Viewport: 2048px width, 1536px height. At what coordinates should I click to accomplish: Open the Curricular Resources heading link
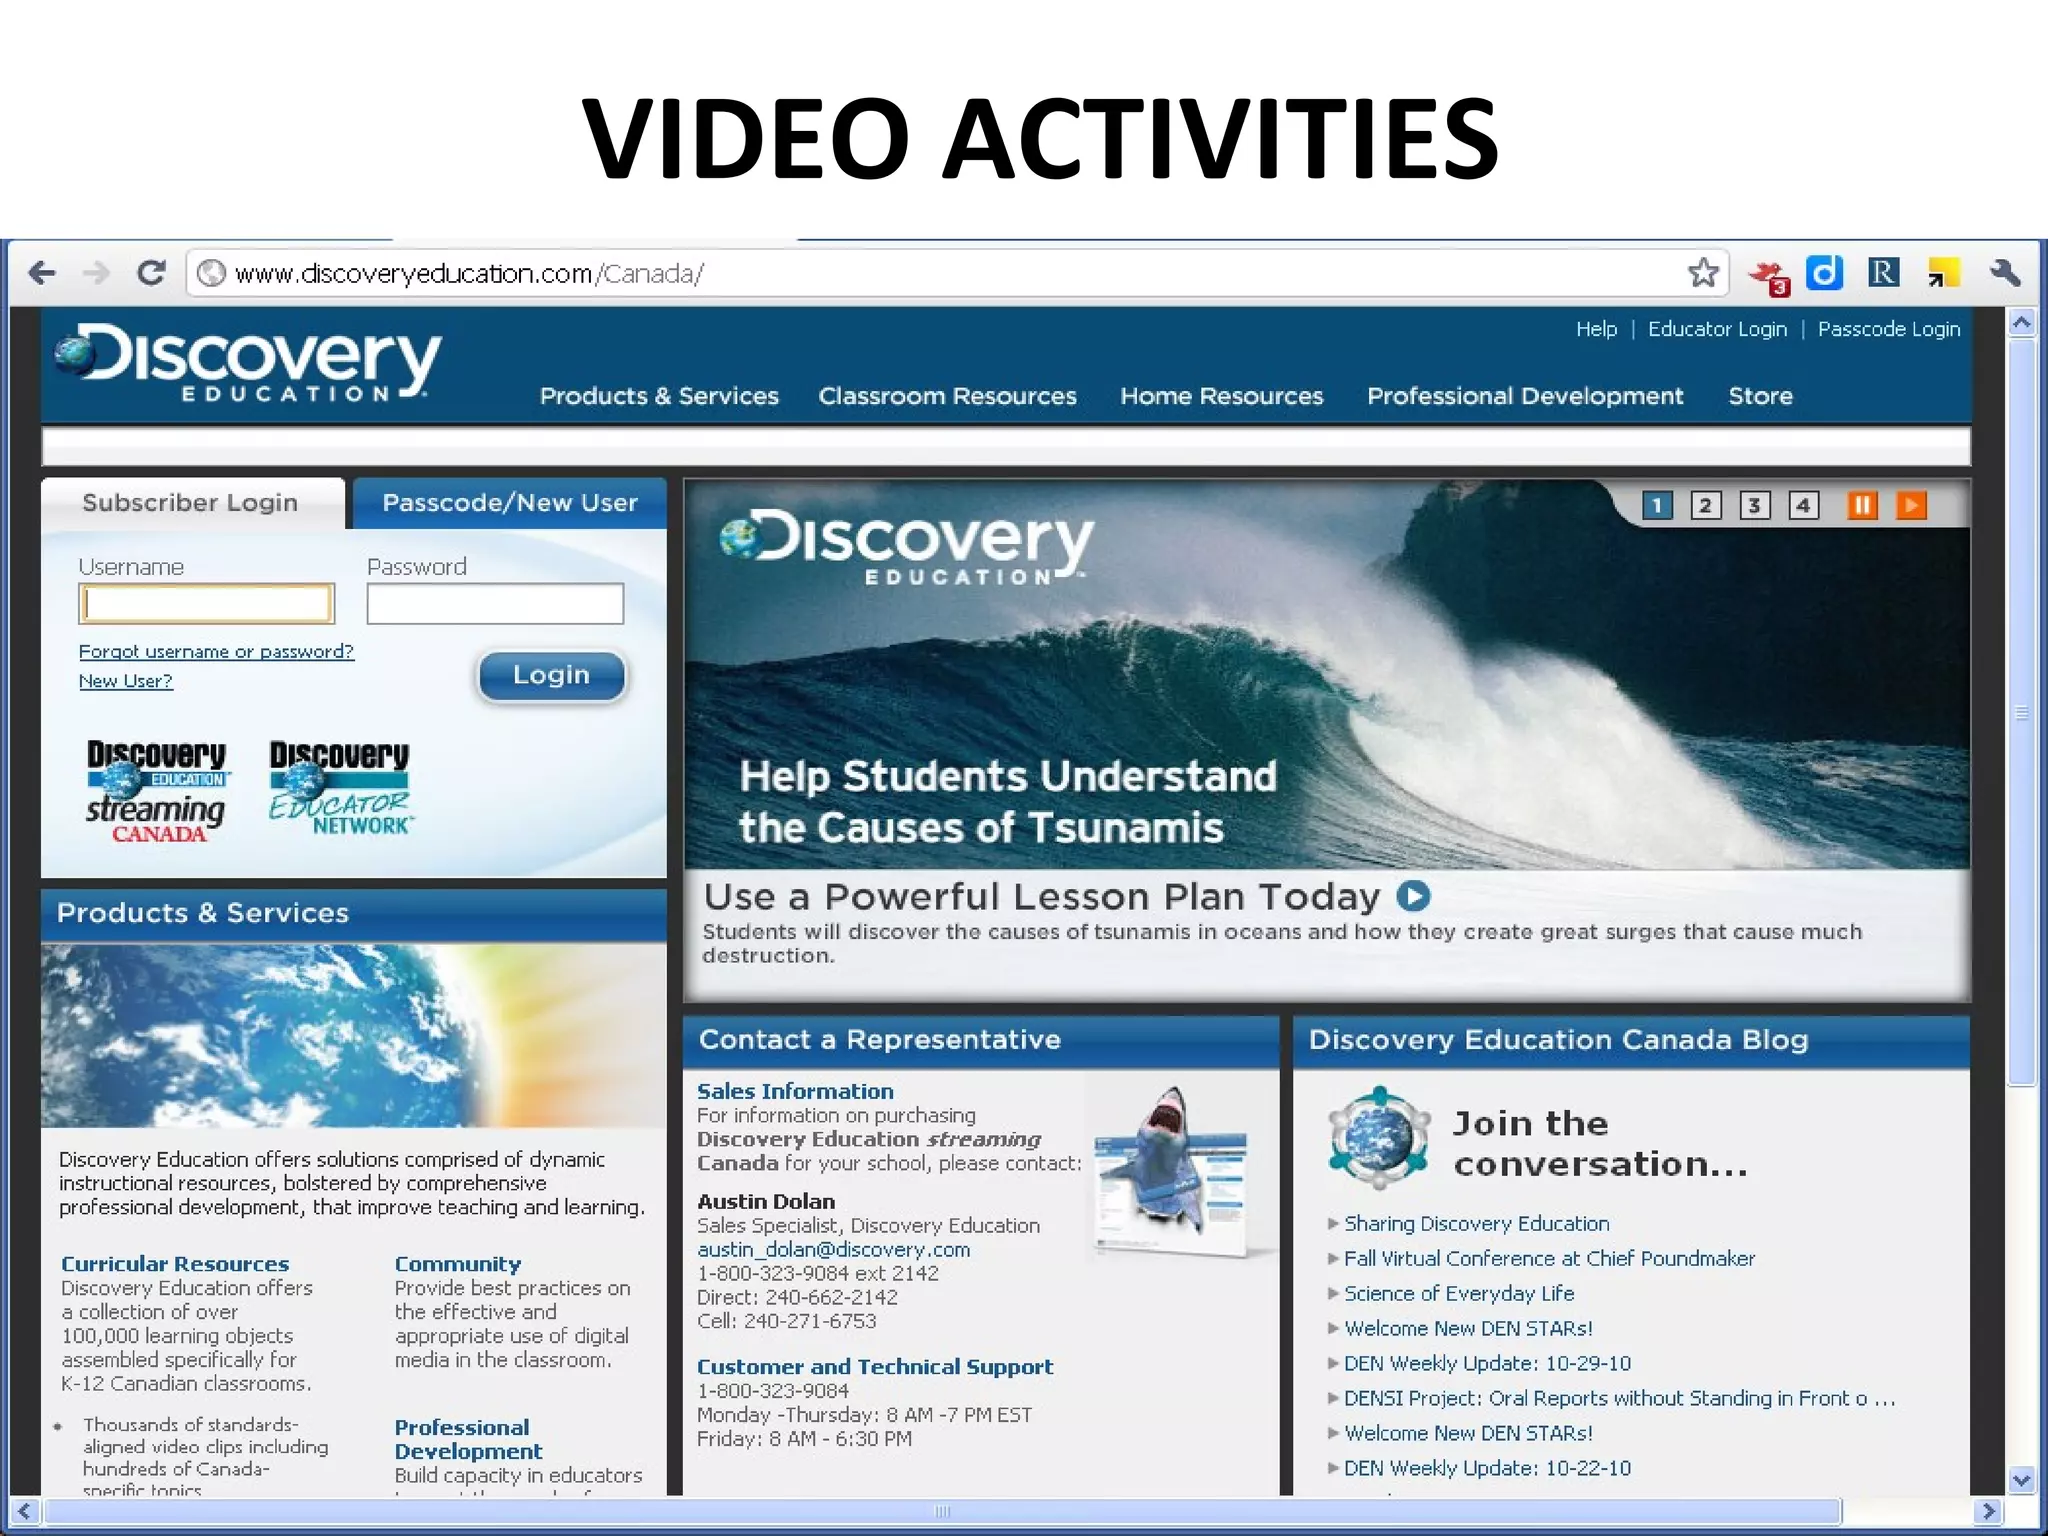click(x=175, y=1264)
